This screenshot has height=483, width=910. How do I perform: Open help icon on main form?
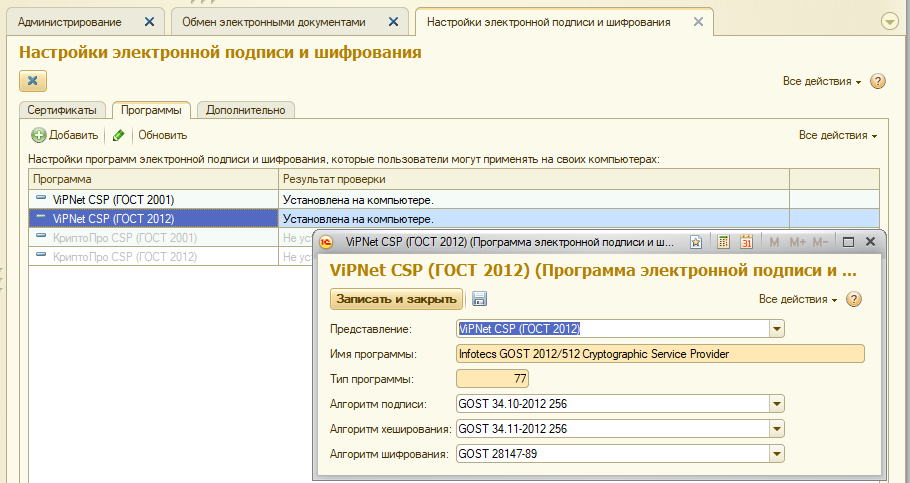(x=878, y=81)
